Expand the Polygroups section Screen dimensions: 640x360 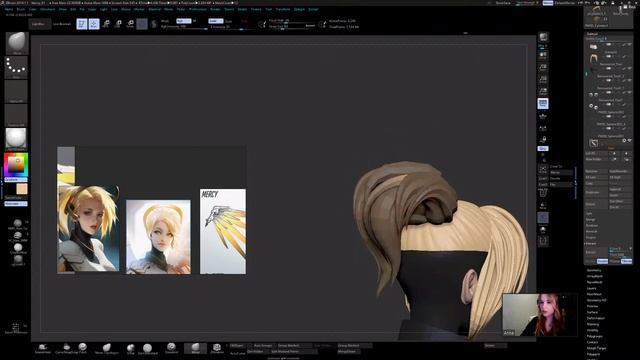pos(595,336)
